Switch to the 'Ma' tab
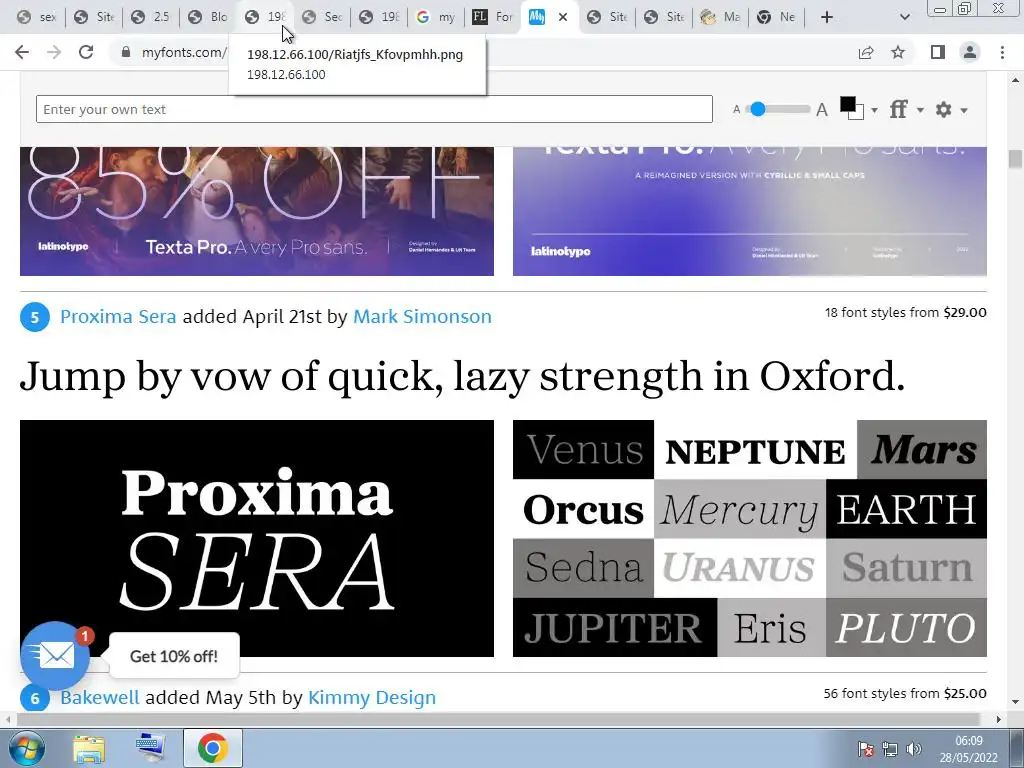This screenshot has height=768, width=1024. (x=720, y=17)
